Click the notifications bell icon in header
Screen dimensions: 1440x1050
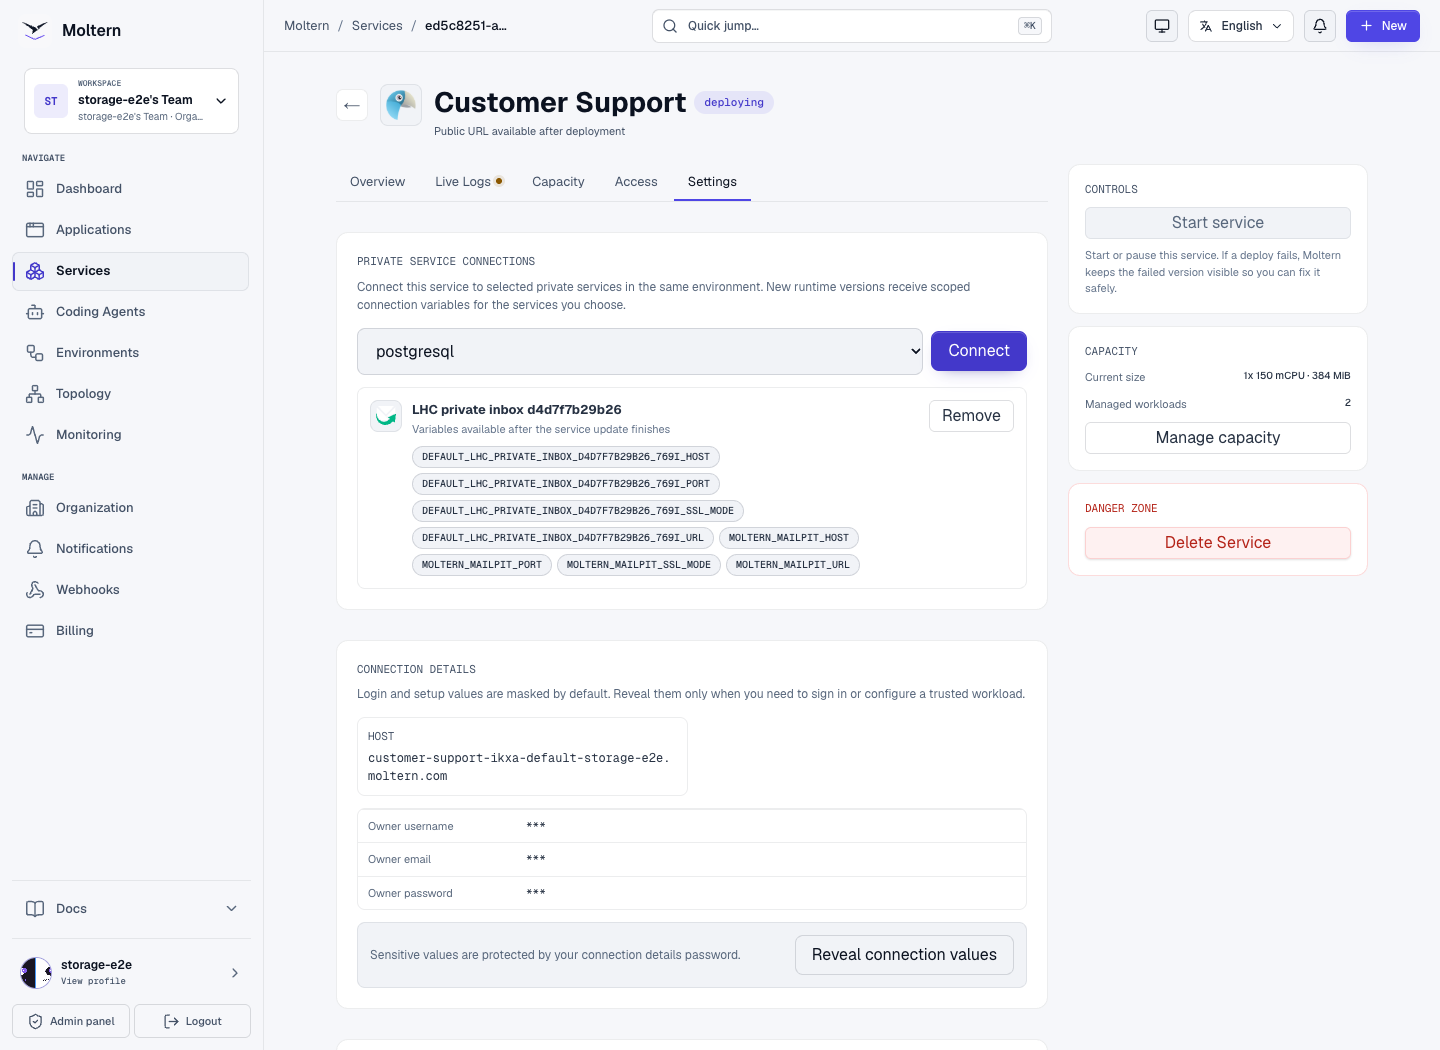click(1320, 26)
